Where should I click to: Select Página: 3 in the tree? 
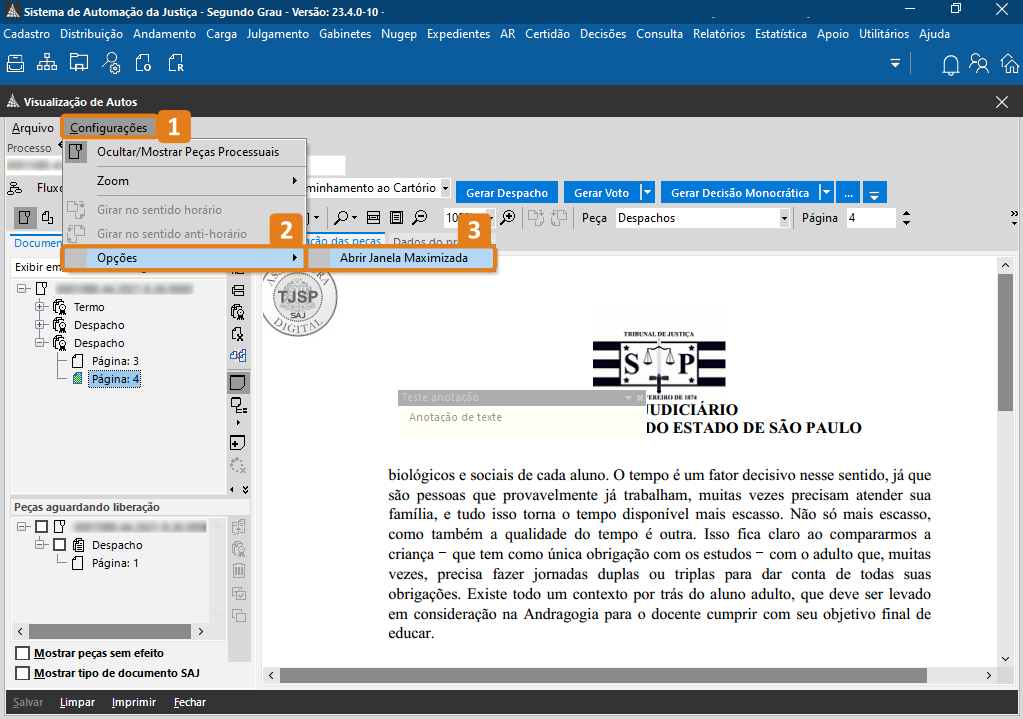coord(115,361)
